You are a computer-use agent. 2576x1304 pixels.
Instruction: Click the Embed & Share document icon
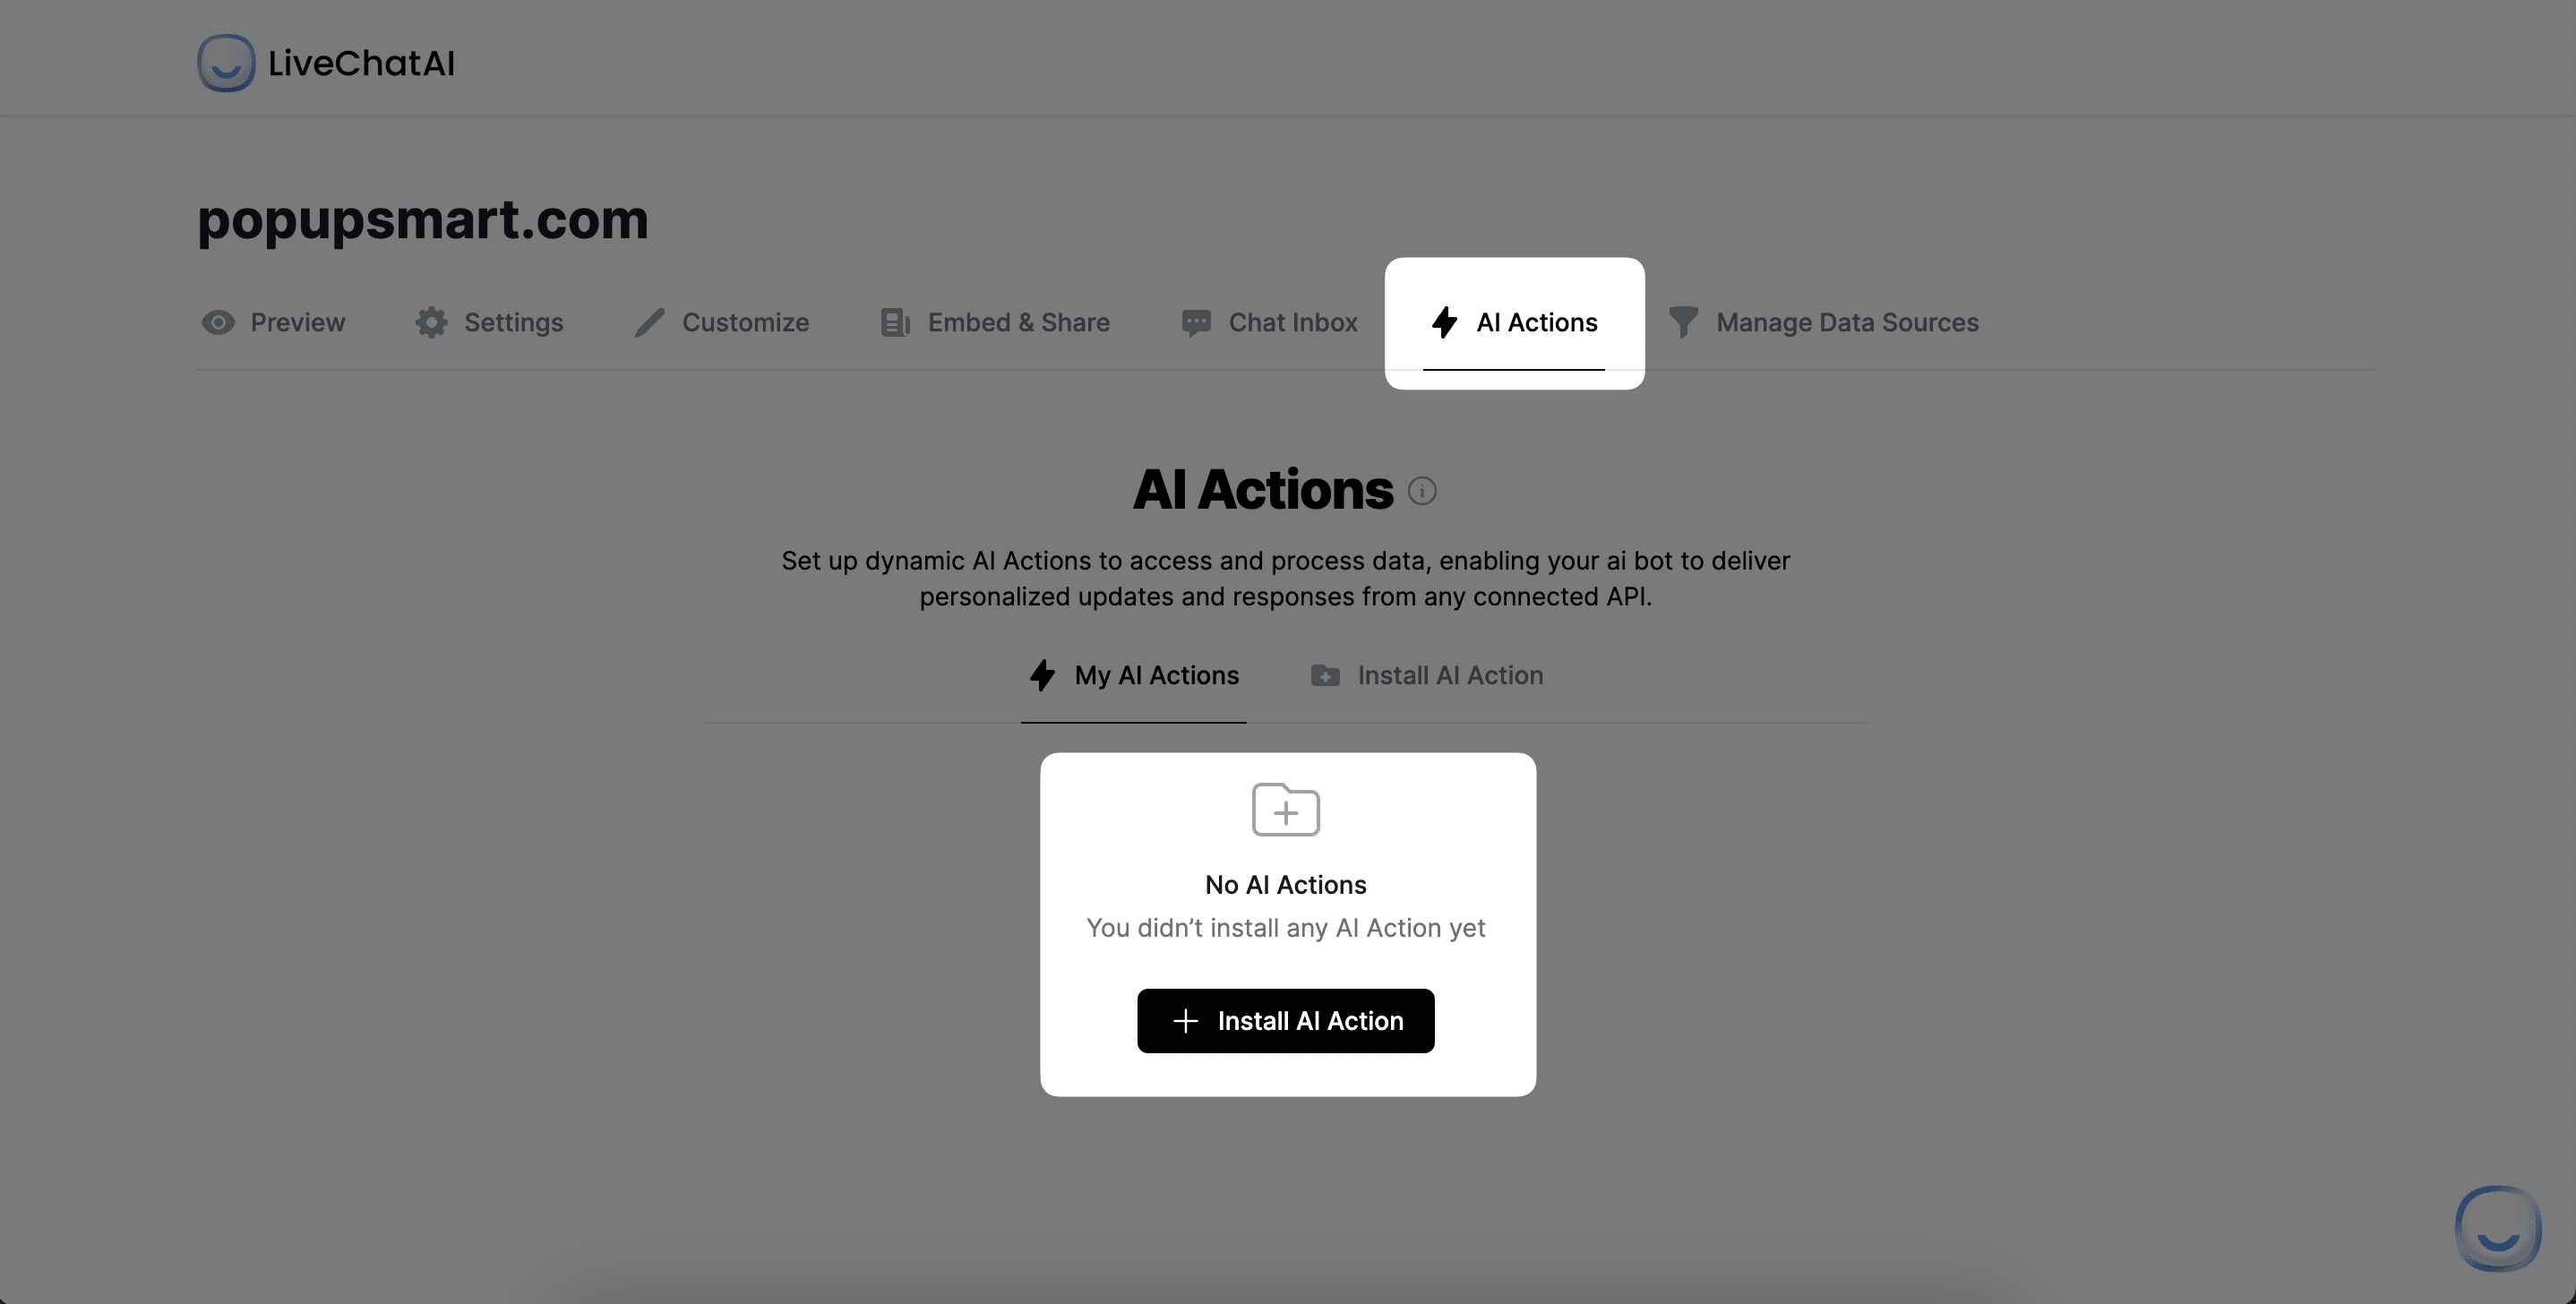[893, 322]
